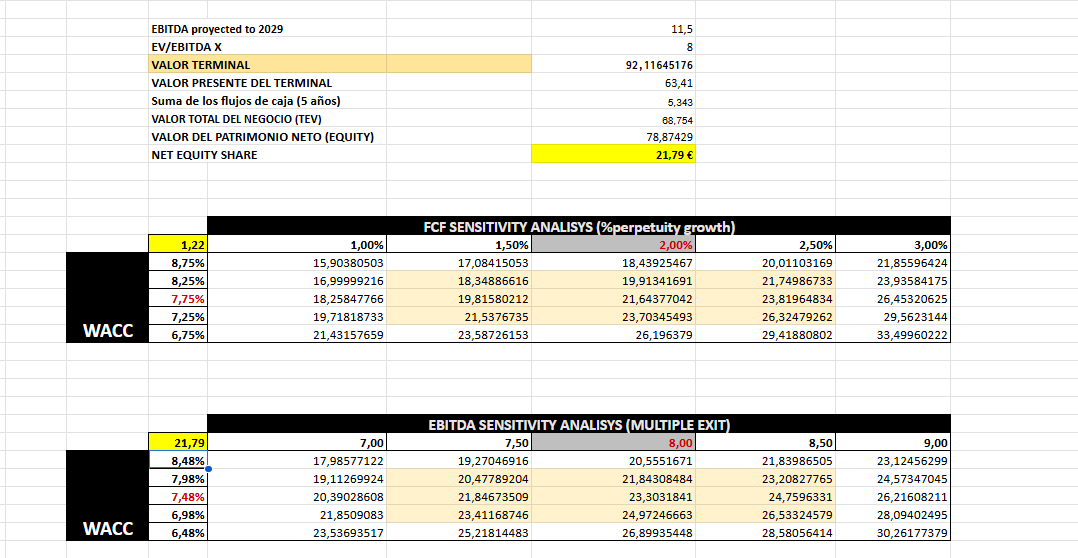Viewport: 1078px width, 558px height.
Task: Select the cell with 23,12456299
Action: point(892,460)
